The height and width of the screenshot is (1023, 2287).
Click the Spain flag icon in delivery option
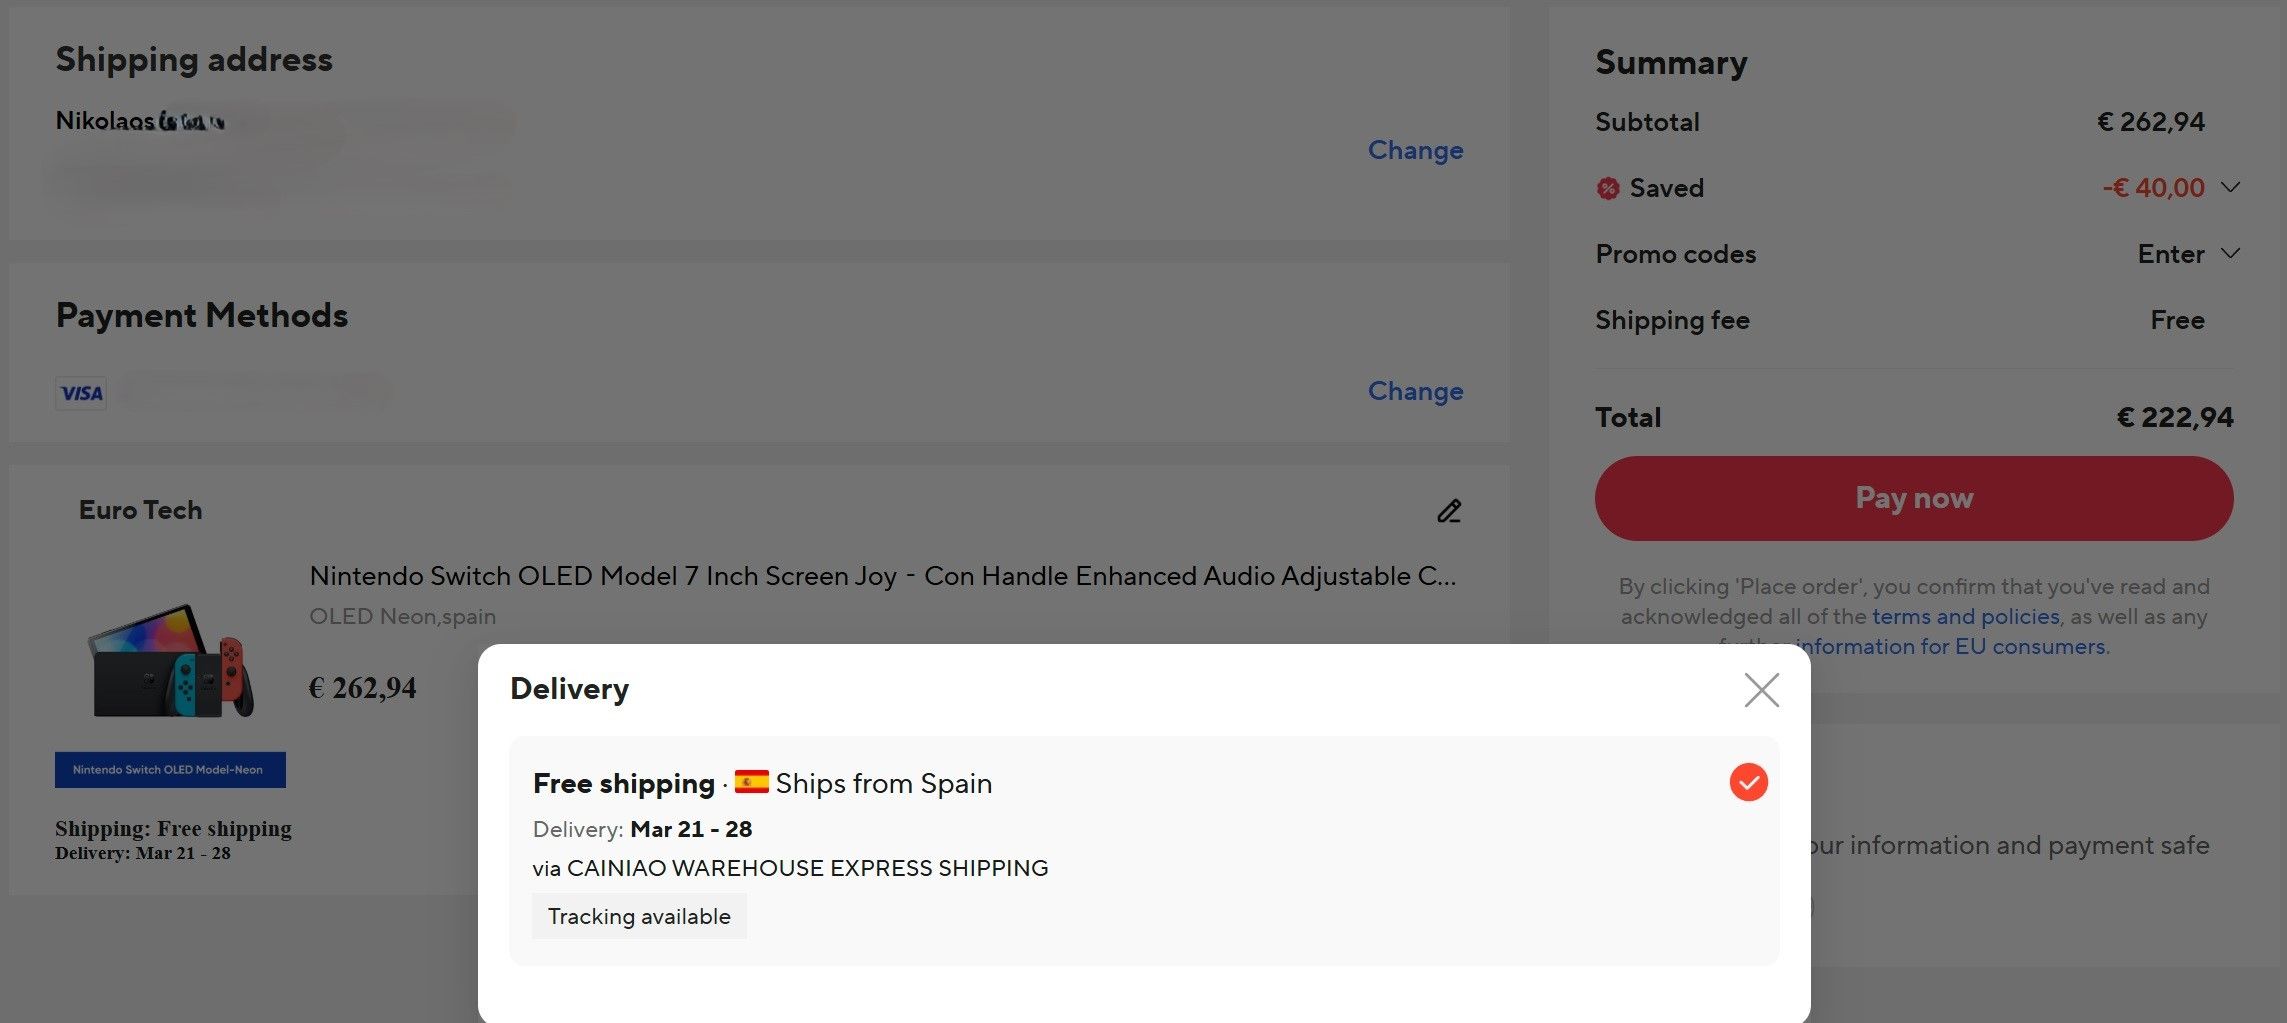(751, 781)
